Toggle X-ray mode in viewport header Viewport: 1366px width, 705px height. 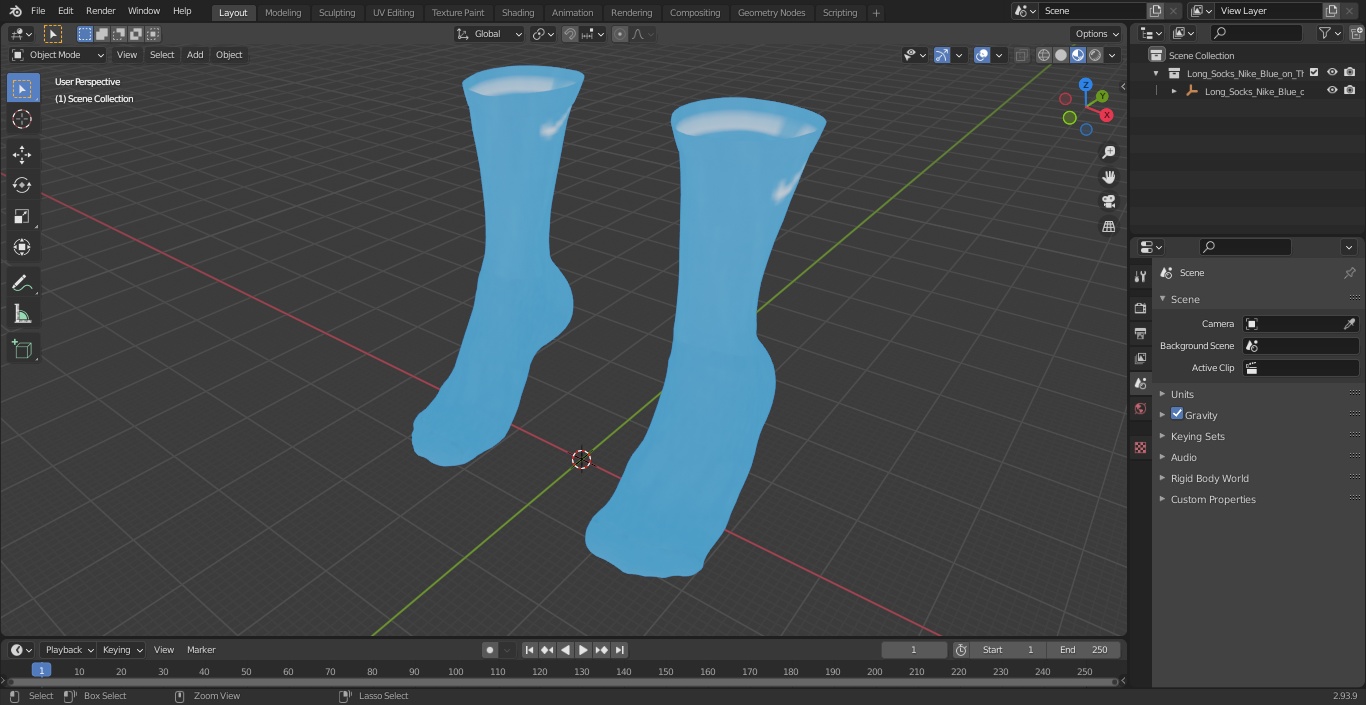(x=1021, y=55)
